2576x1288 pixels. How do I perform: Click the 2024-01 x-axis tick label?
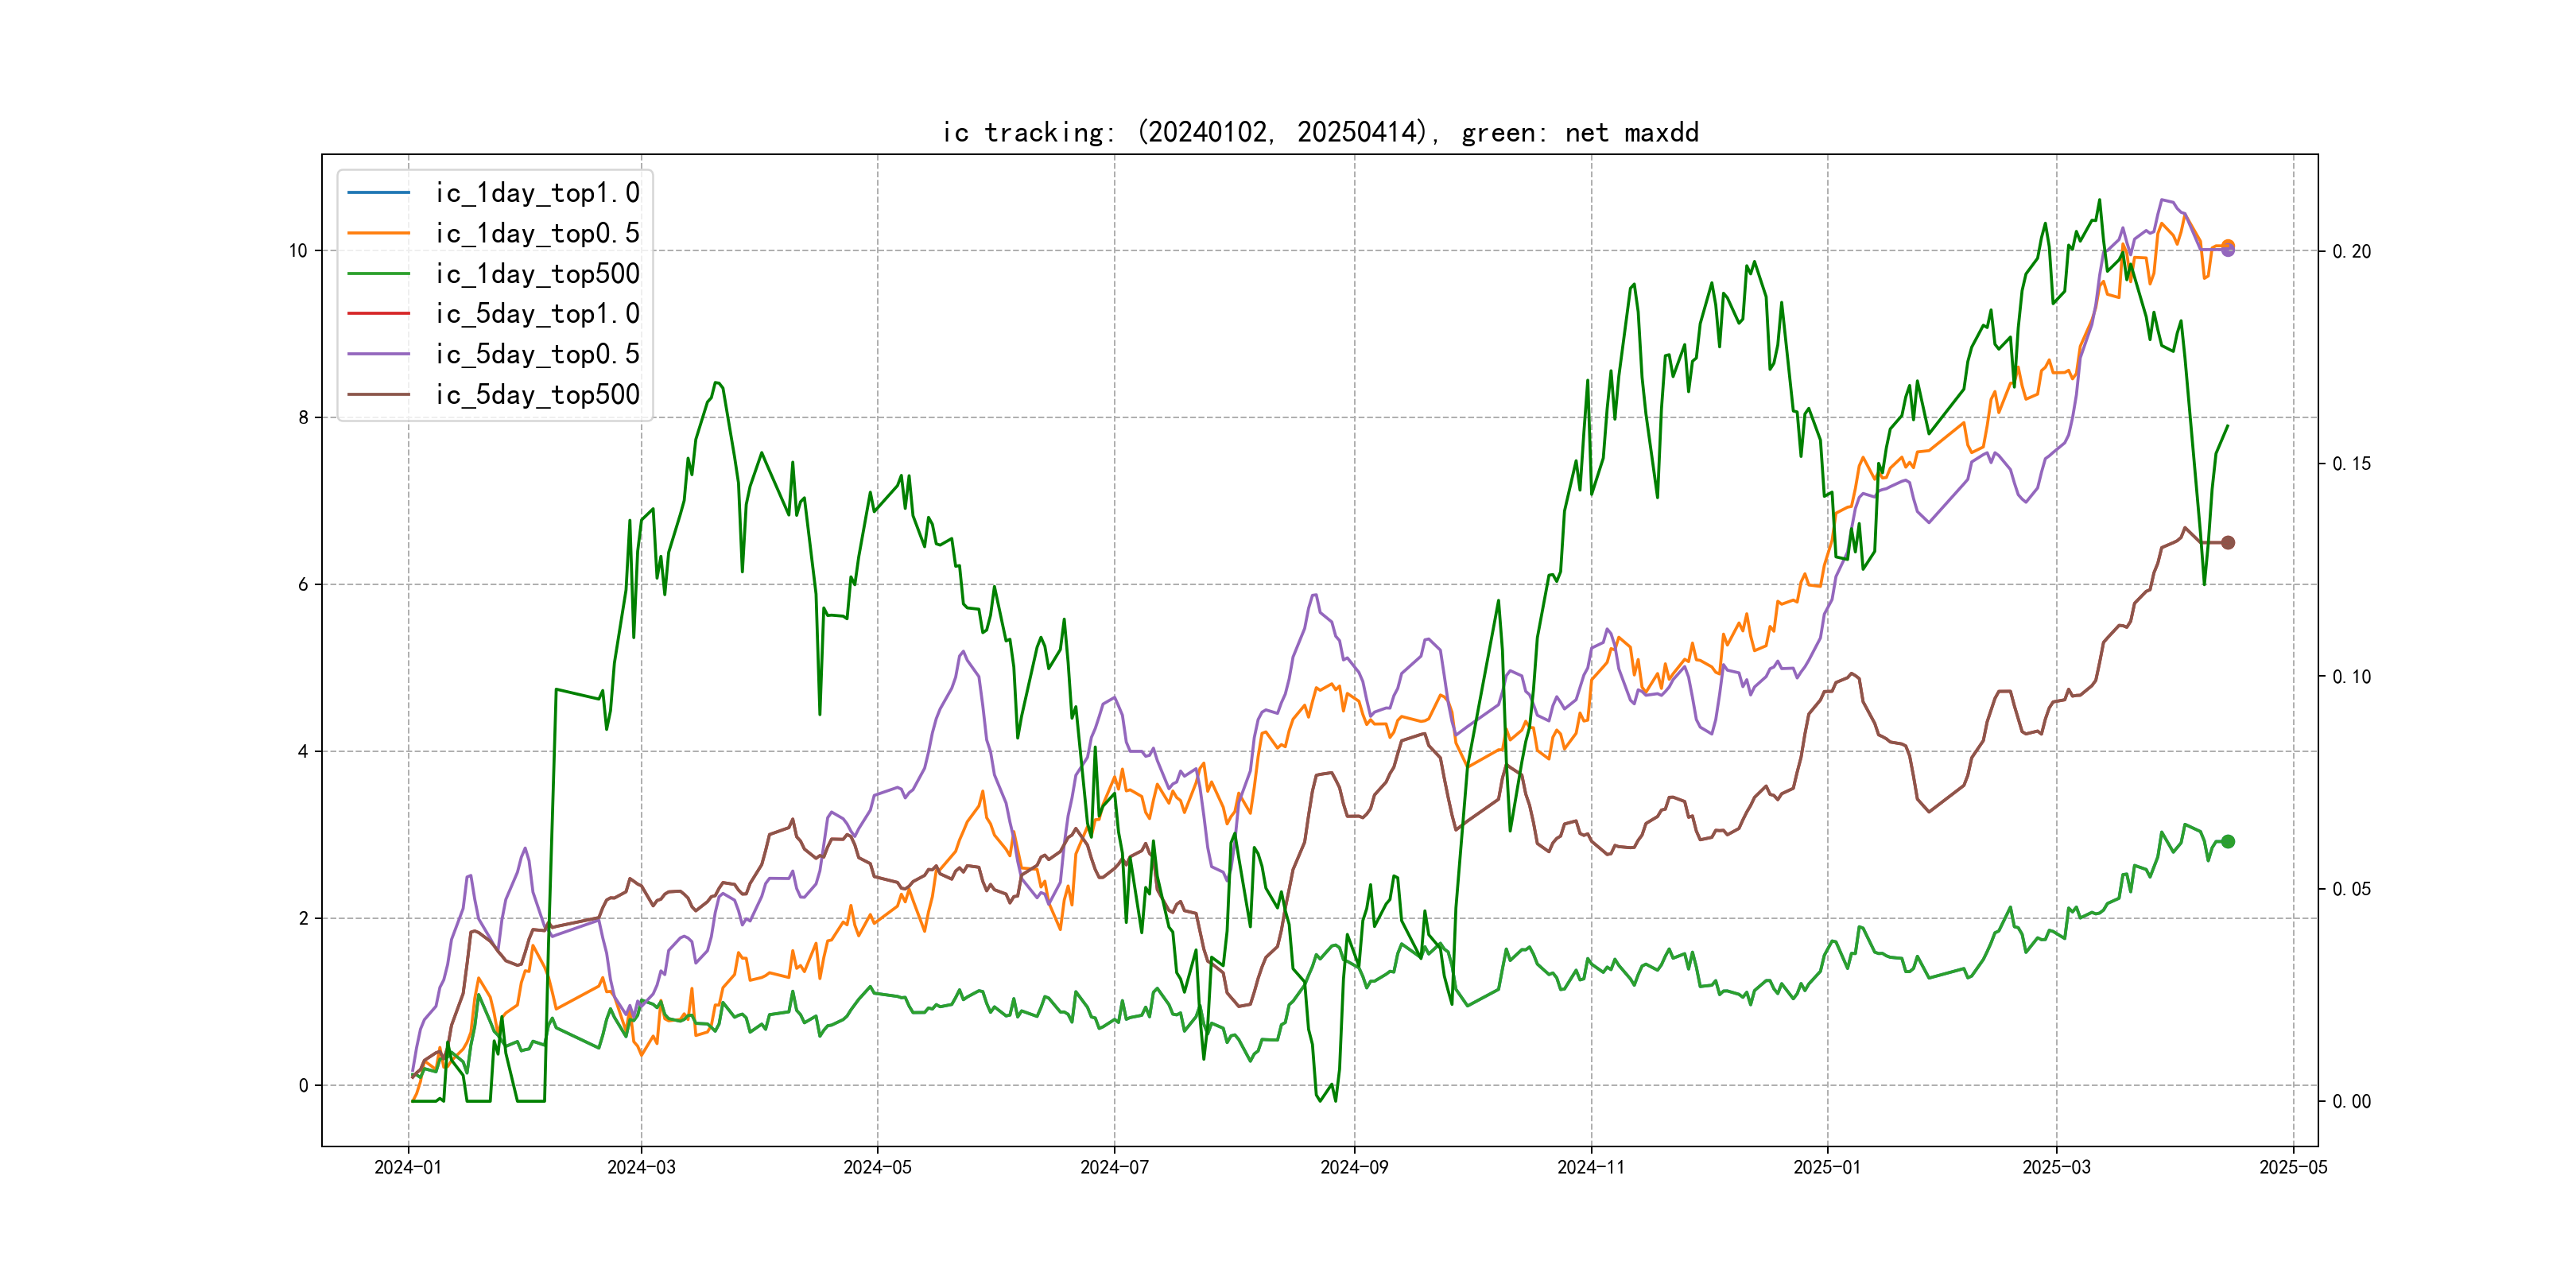(x=408, y=1167)
